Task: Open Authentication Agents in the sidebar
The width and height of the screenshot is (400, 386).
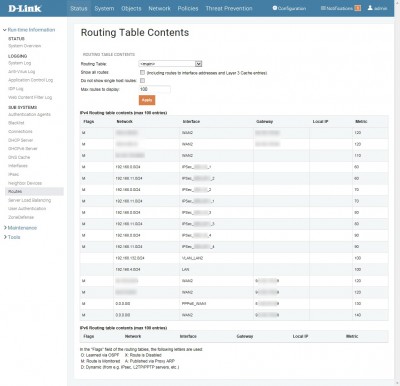Action: click(x=29, y=114)
